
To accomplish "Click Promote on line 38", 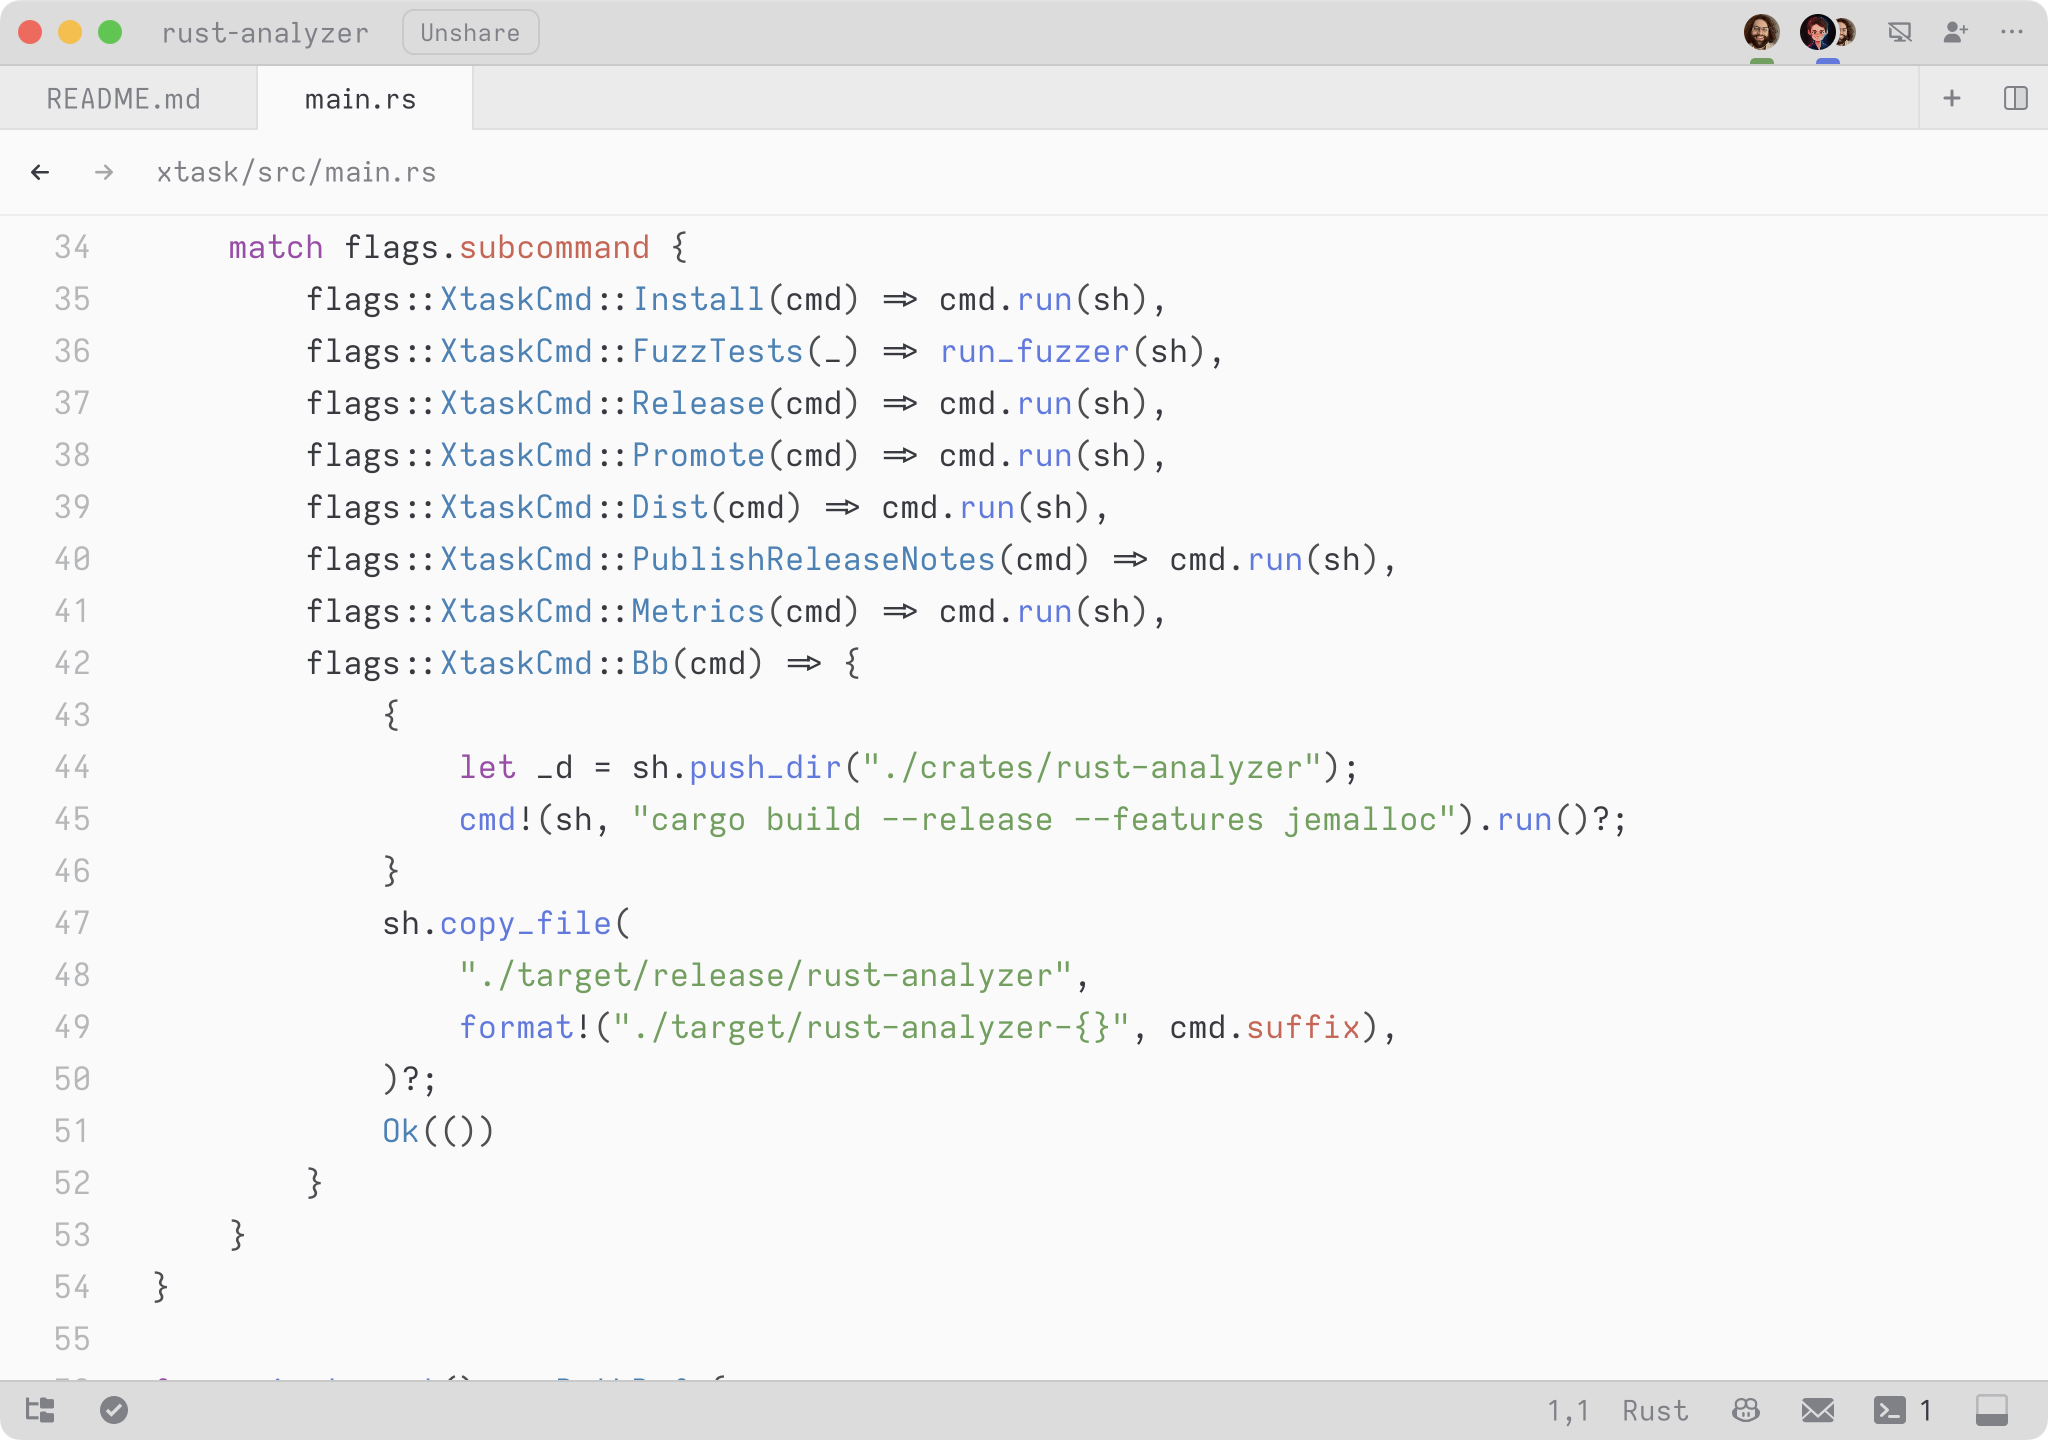I will (x=698, y=455).
